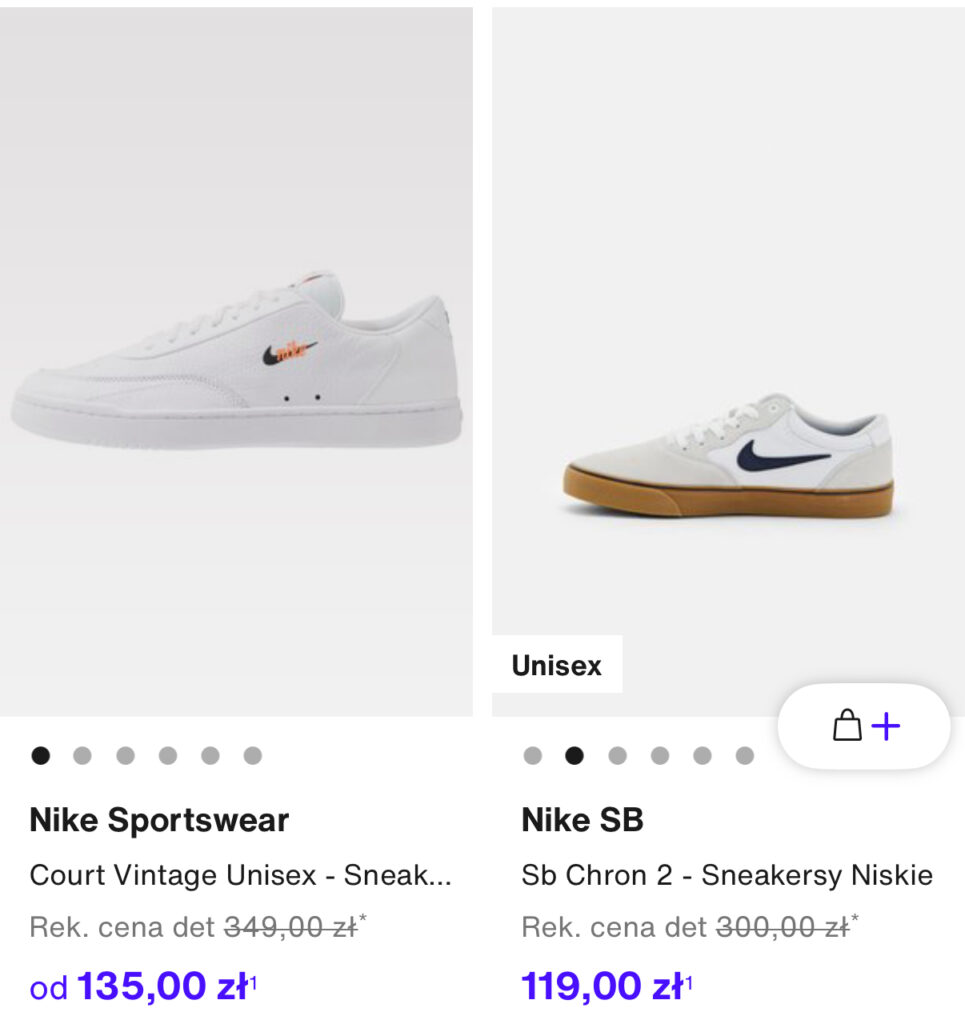Select third carousel dot under Nike SB
Image resolution: width=965 pixels, height=1024 pixels.
(618, 756)
